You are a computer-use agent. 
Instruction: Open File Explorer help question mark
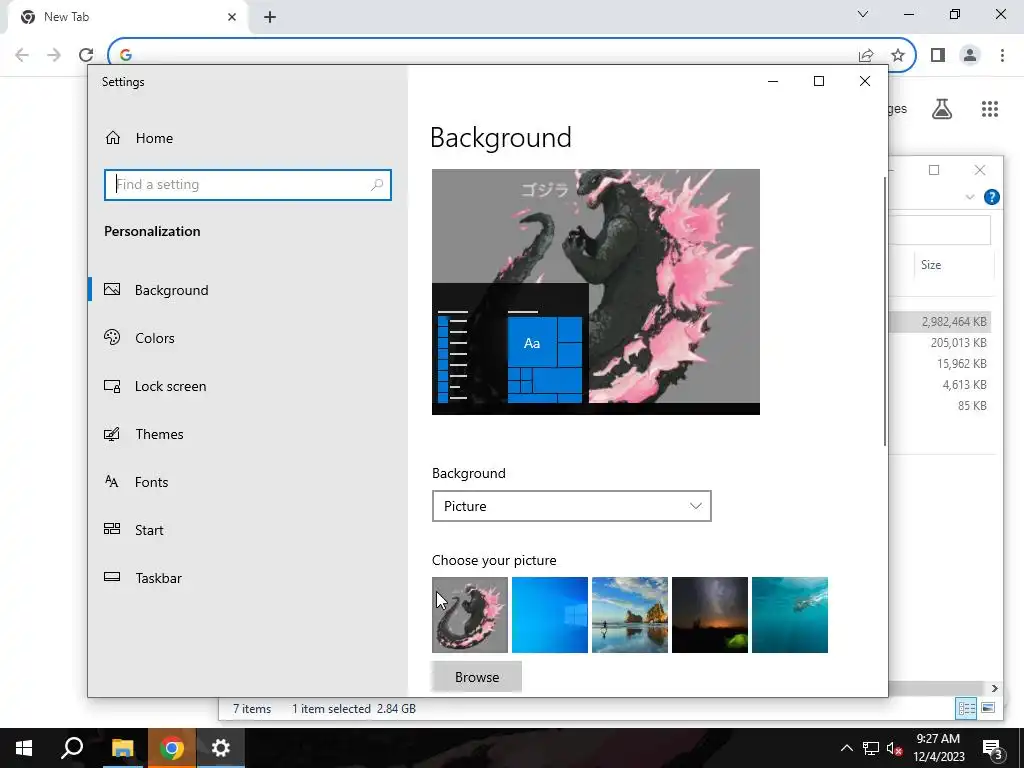click(991, 197)
